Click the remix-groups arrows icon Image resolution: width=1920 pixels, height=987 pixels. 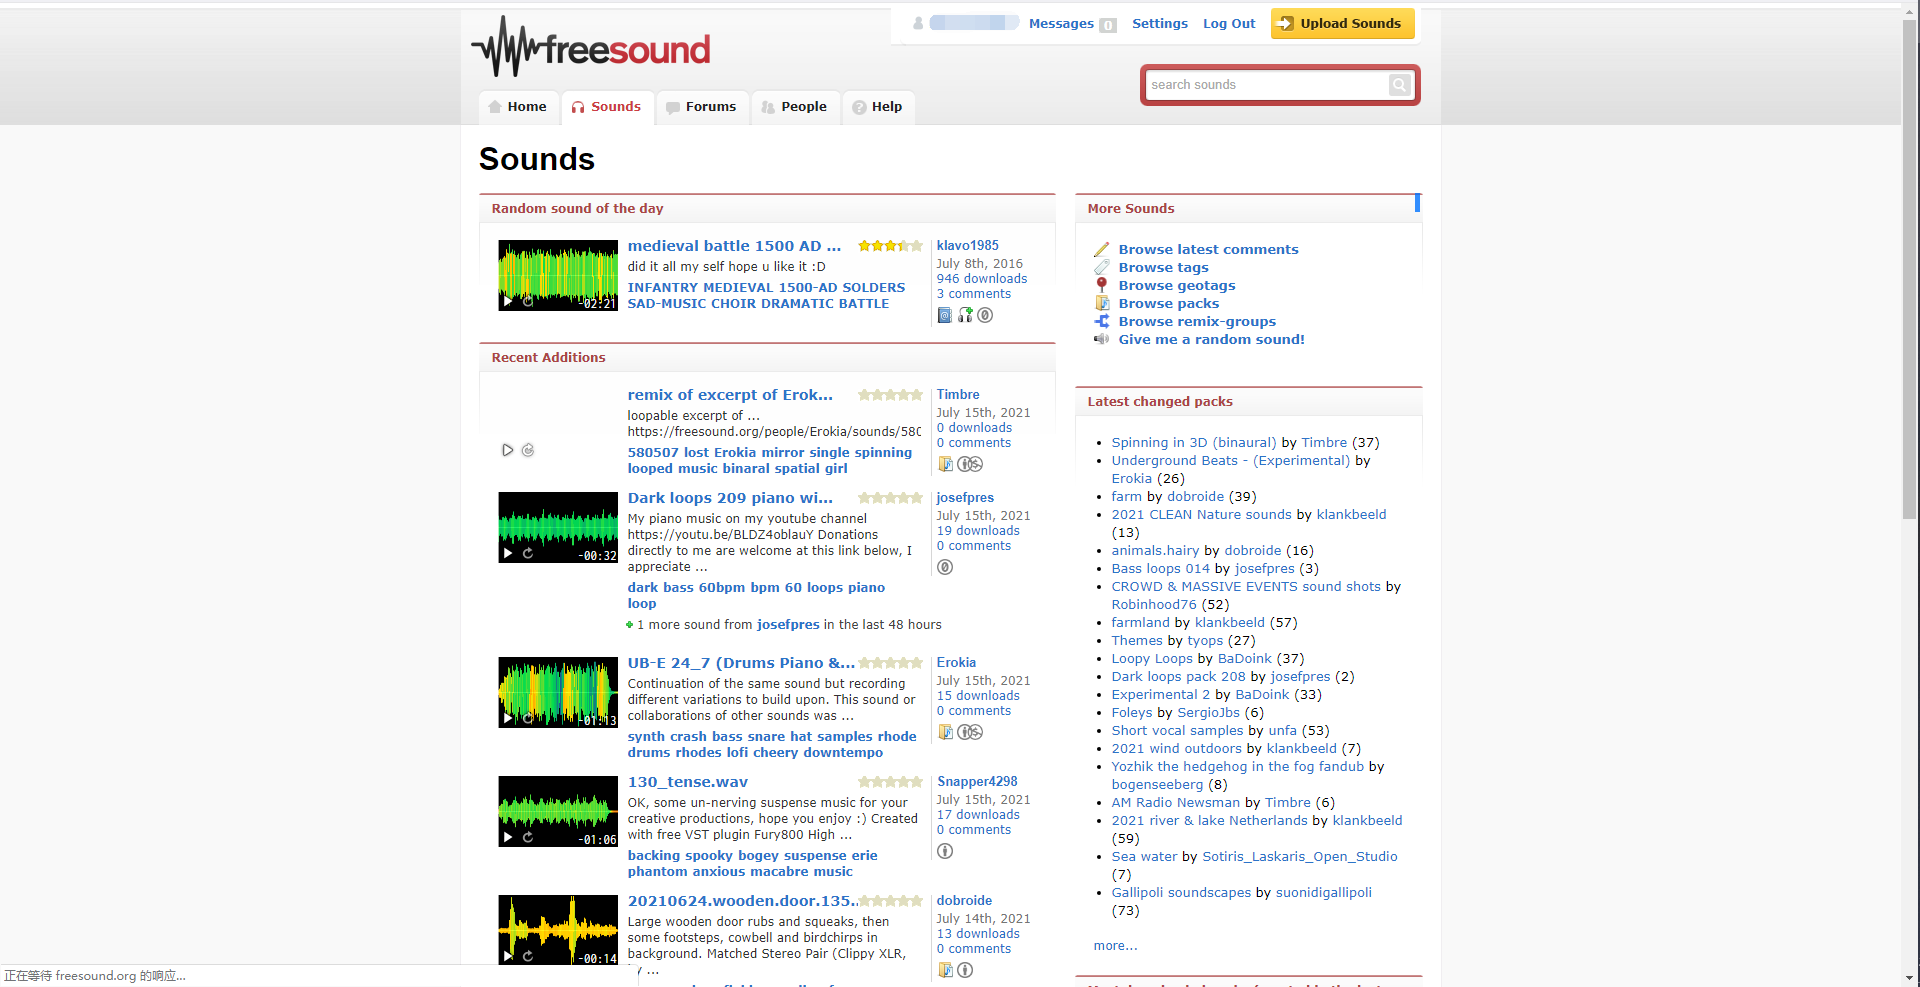1101,321
